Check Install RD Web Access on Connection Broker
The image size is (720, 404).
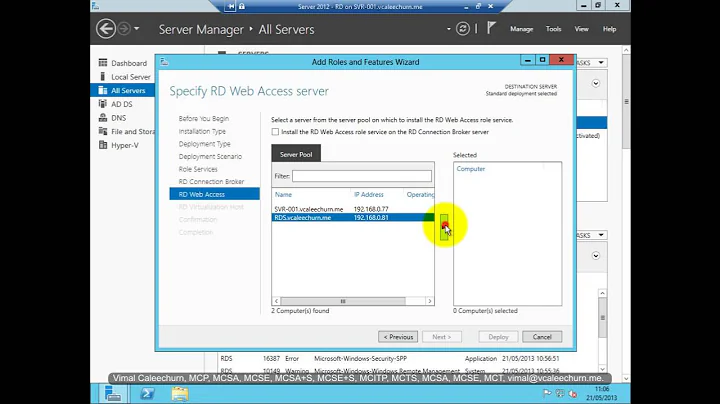[275, 132]
